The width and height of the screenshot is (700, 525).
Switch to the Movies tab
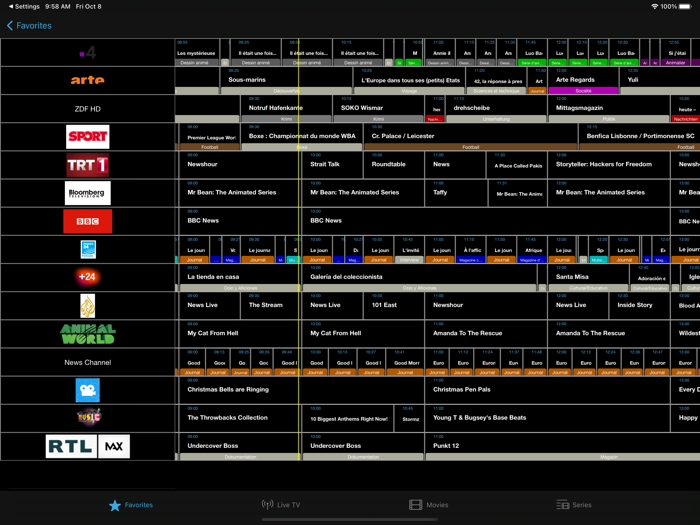pos(429,505)
